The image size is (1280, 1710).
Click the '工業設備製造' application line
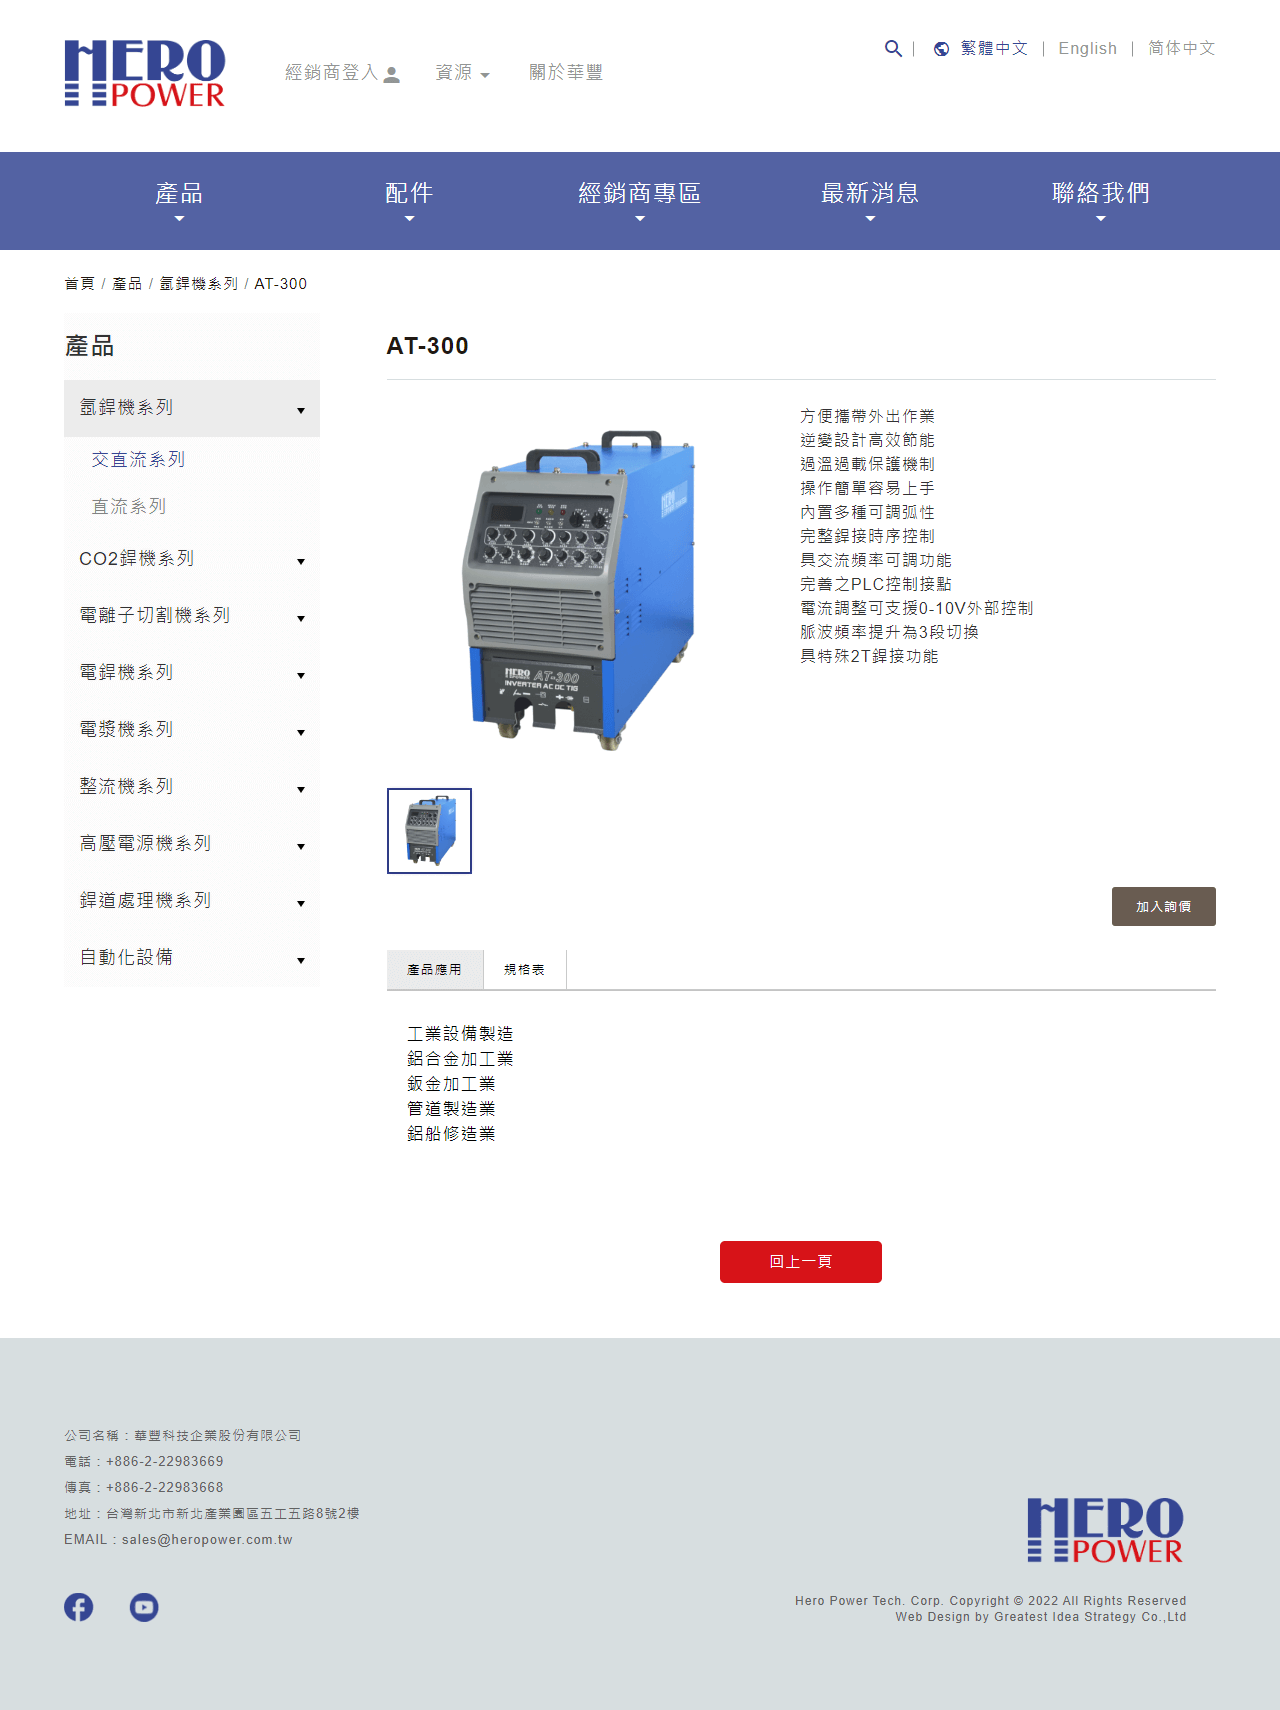tap(460, 1034)
